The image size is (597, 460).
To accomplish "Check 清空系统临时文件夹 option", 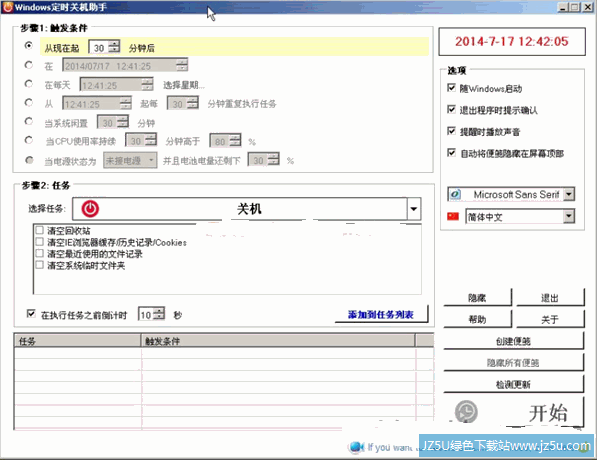I will (39, 265).
